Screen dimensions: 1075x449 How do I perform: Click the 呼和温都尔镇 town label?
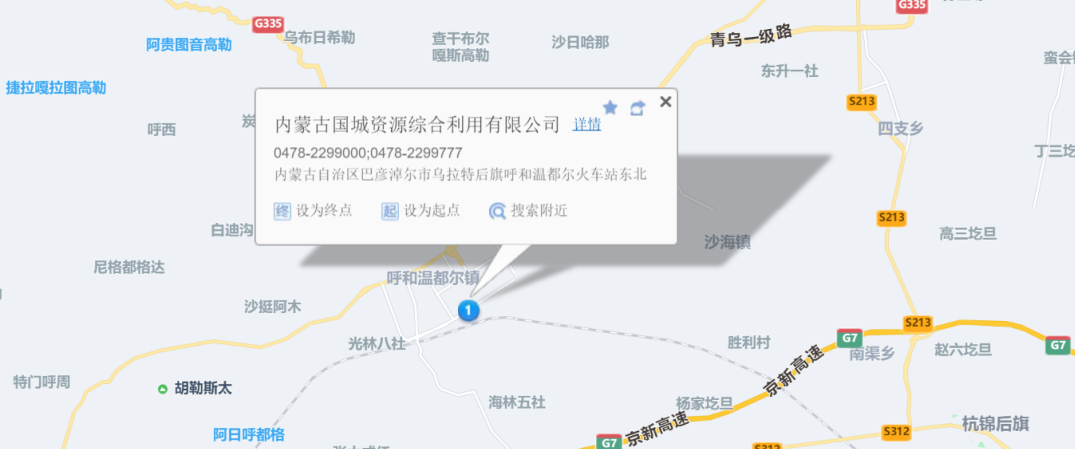pyautogui.click(x=433, y=278)
